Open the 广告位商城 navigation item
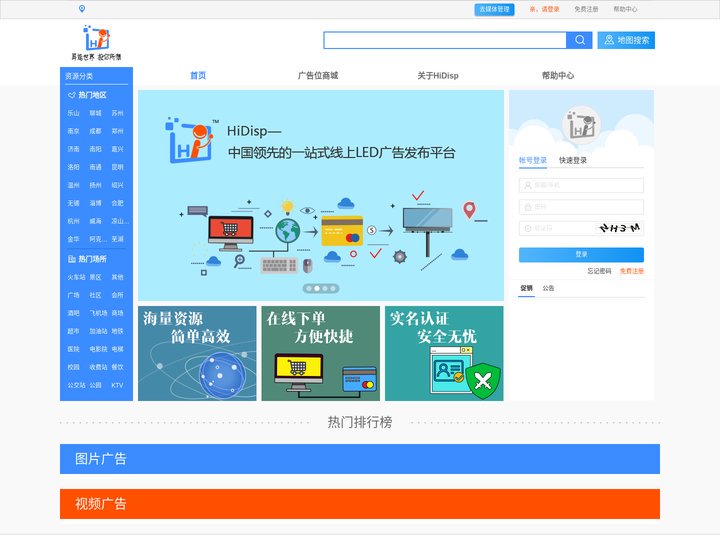The image size is (720, 540). tap(318, 76)
